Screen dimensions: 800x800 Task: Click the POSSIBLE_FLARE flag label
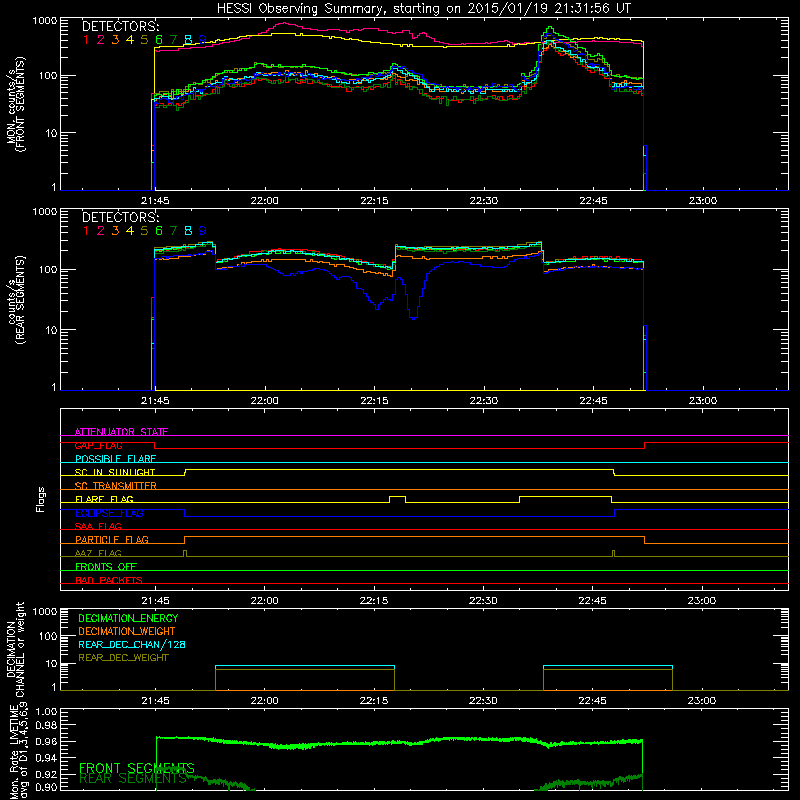[x=115, y=459]
